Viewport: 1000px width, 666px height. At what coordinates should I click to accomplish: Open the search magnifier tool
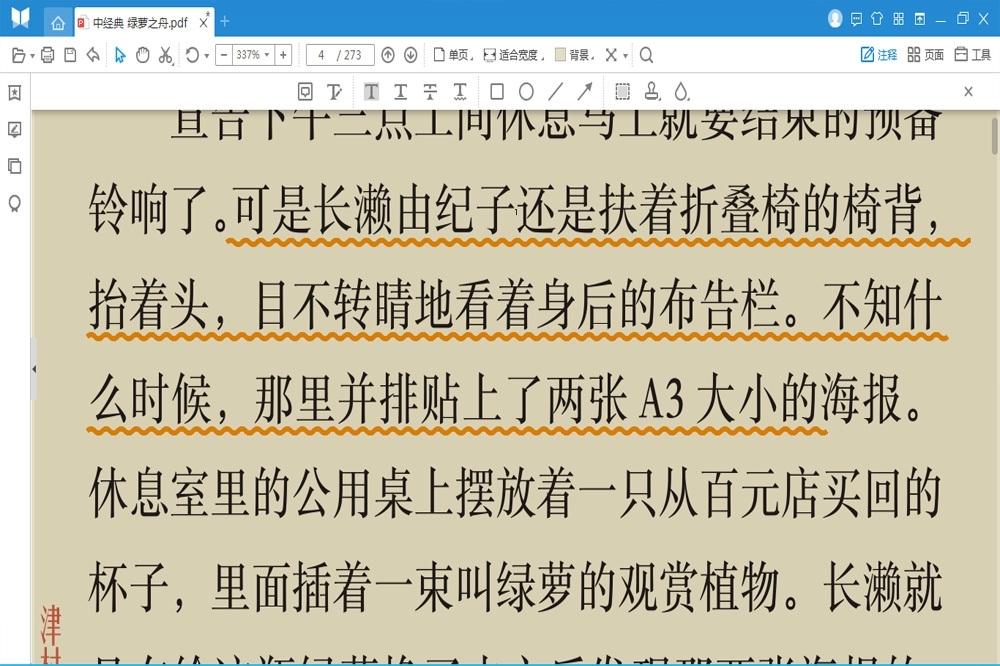[x=646, y=55]
